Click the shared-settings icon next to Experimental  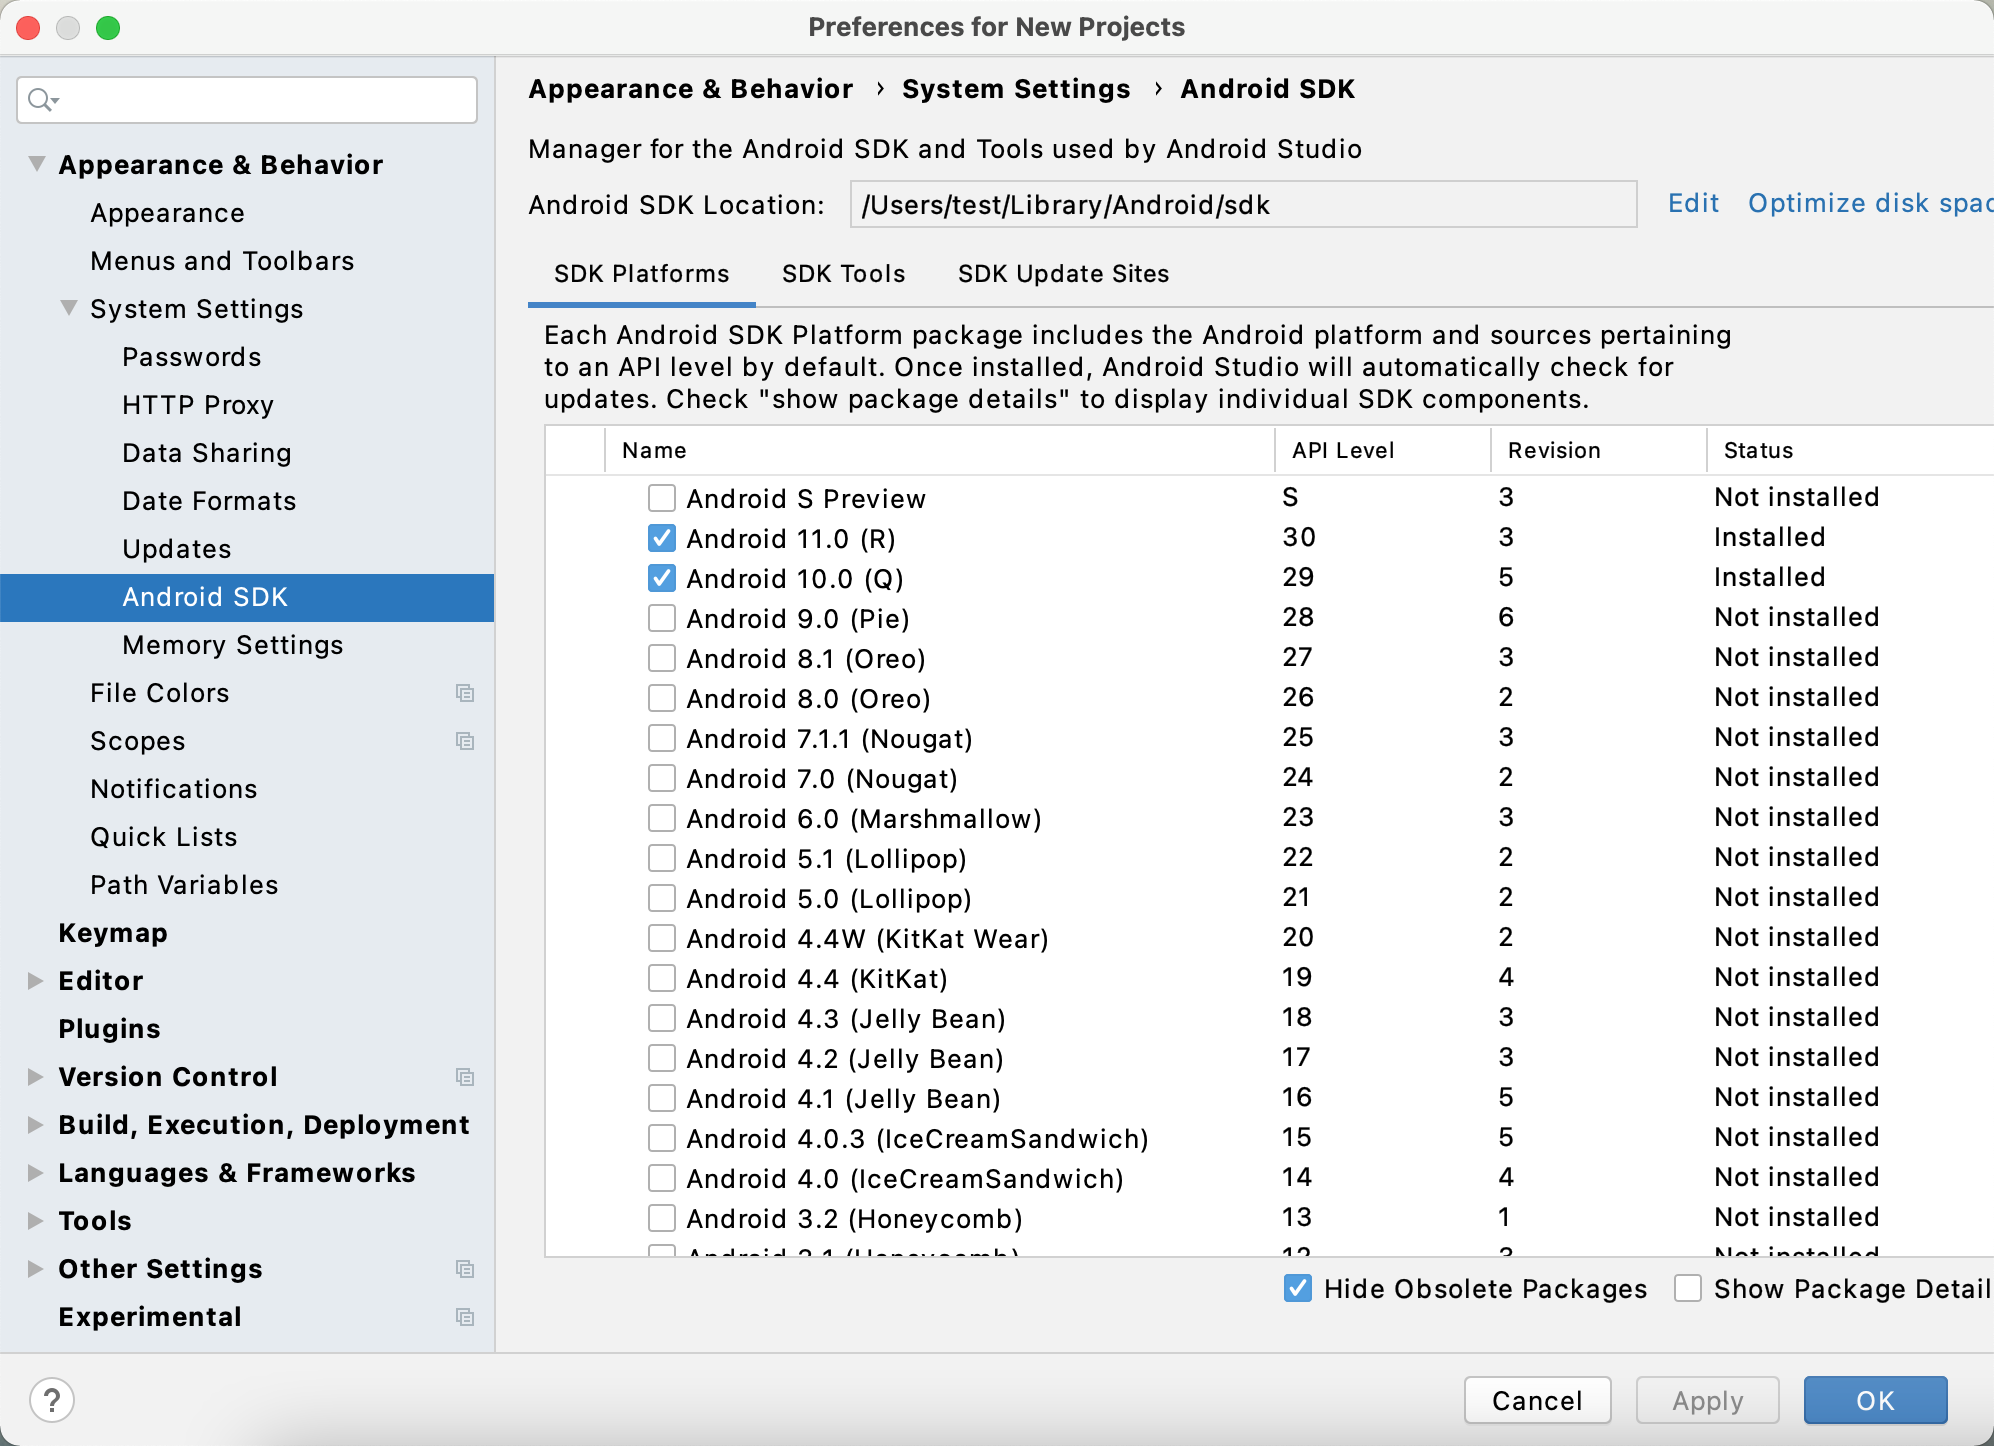(x=465, y=1317)
